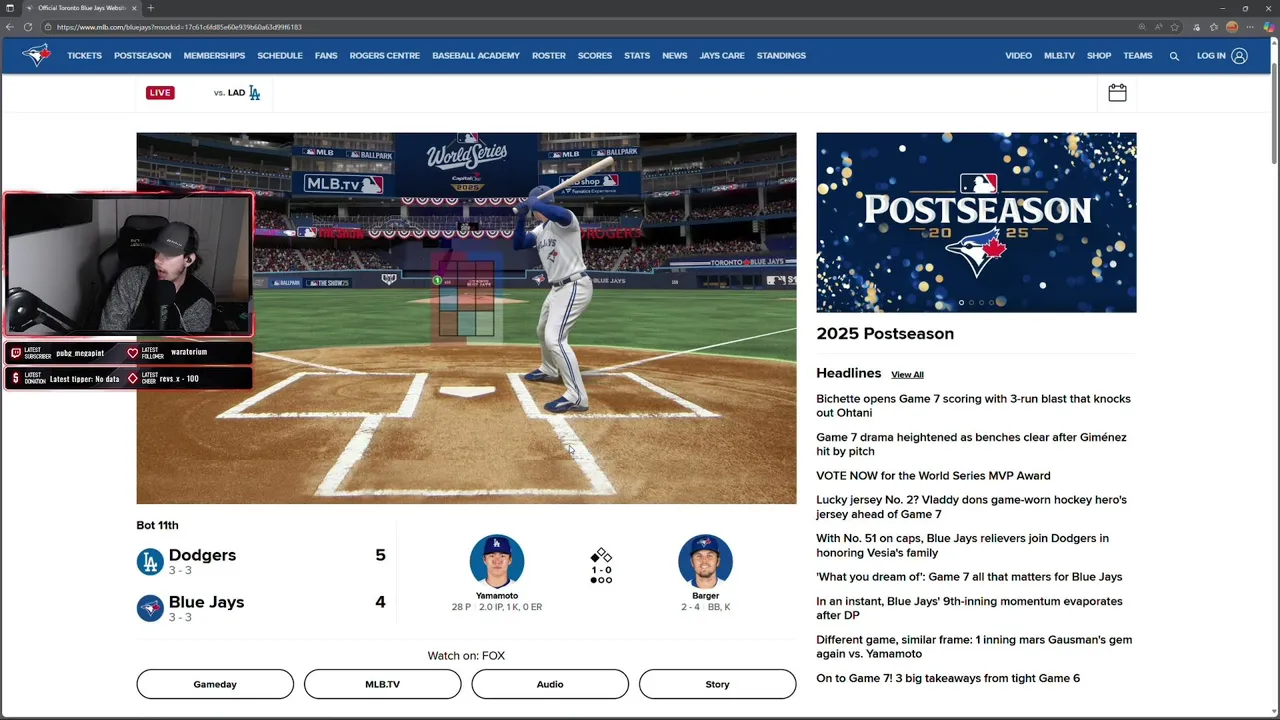The width and height of the screenshot is (1280, 720).
Task: Open browser settings and more menu
Action: tap(1250, 27)
